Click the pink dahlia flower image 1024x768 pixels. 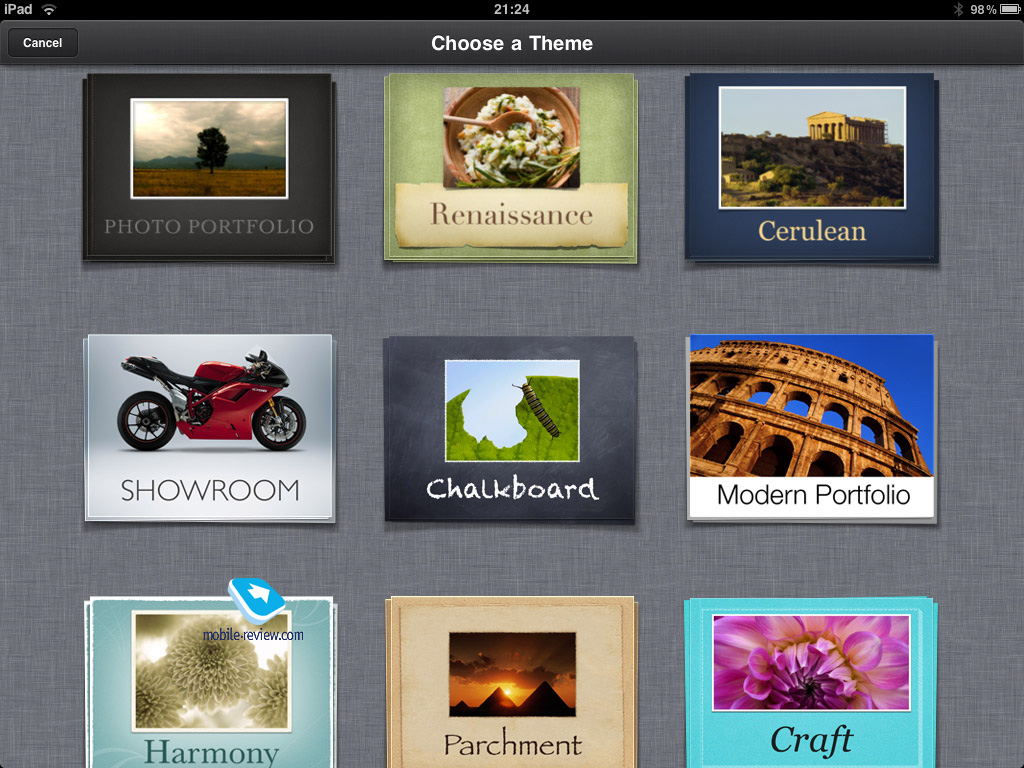coord(811,662)
